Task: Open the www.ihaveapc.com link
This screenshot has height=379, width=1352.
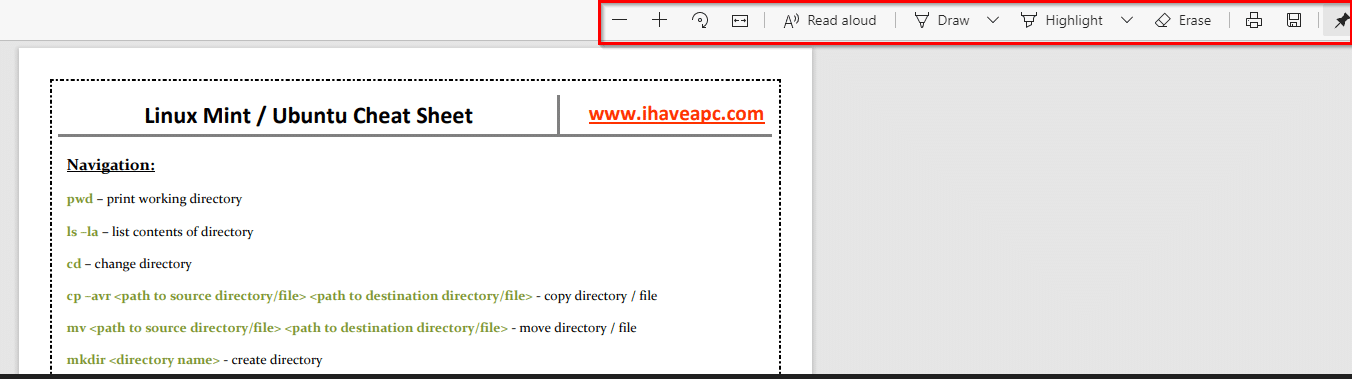Action: tap(677, 114)
